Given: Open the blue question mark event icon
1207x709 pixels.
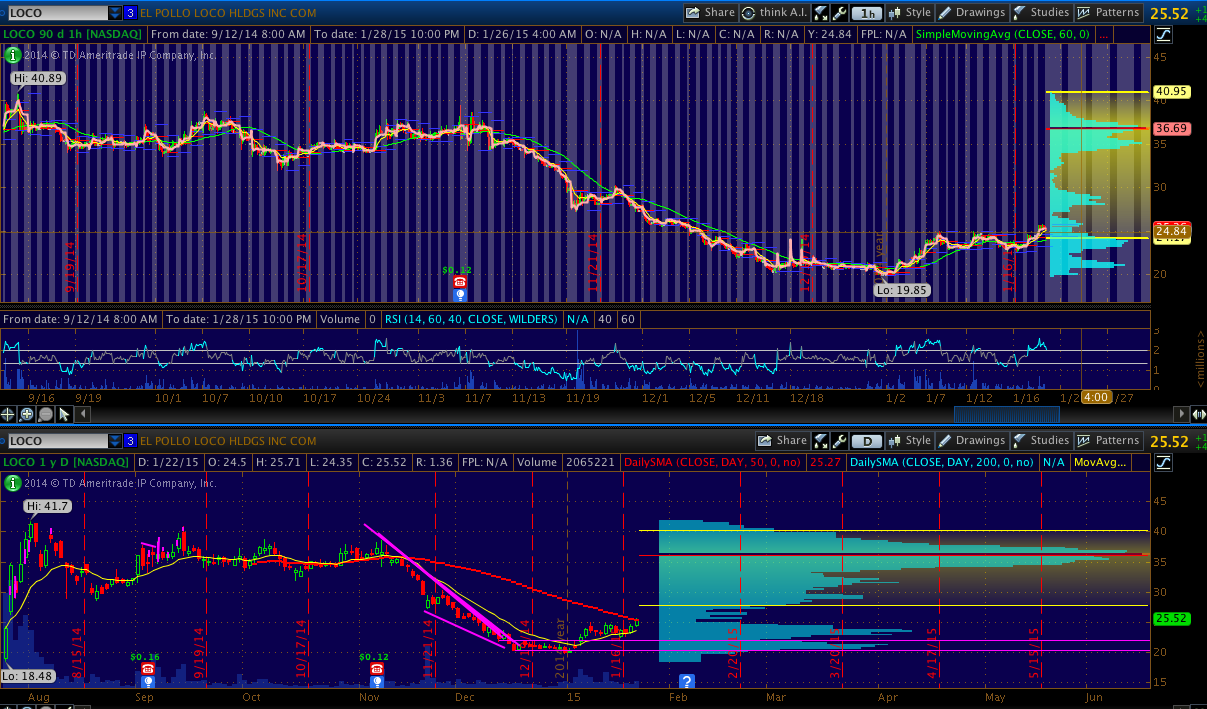Looking at the screenshot, I should coord(687,681).
